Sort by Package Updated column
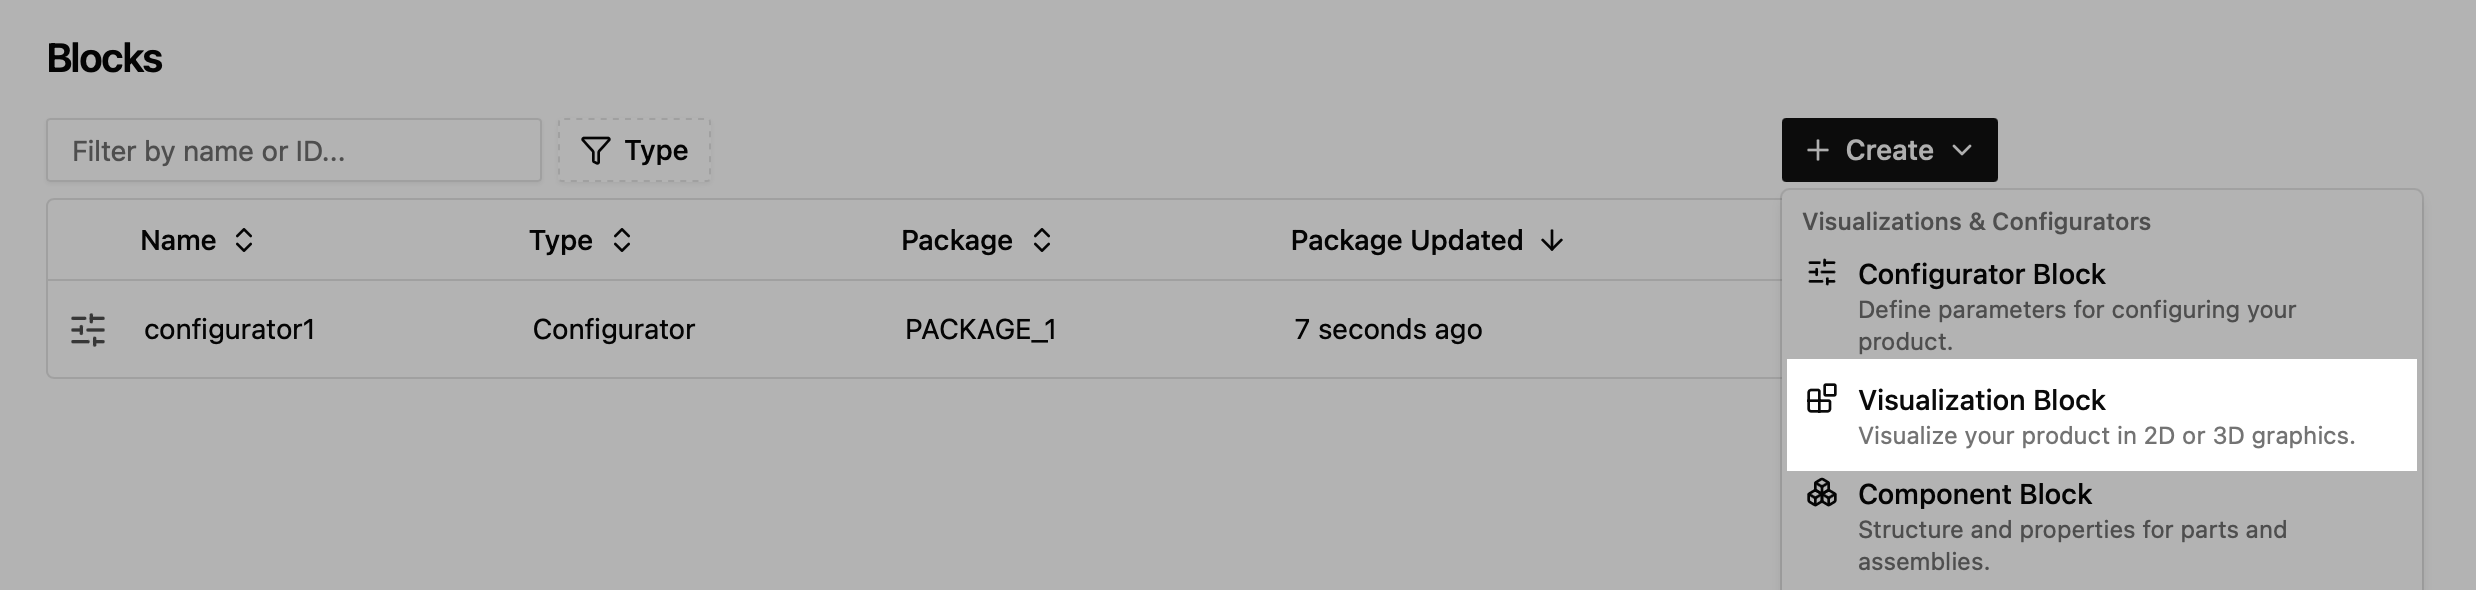Image resolution: width=2476 pixels, height=590 pixels. tap(1426, 240)
